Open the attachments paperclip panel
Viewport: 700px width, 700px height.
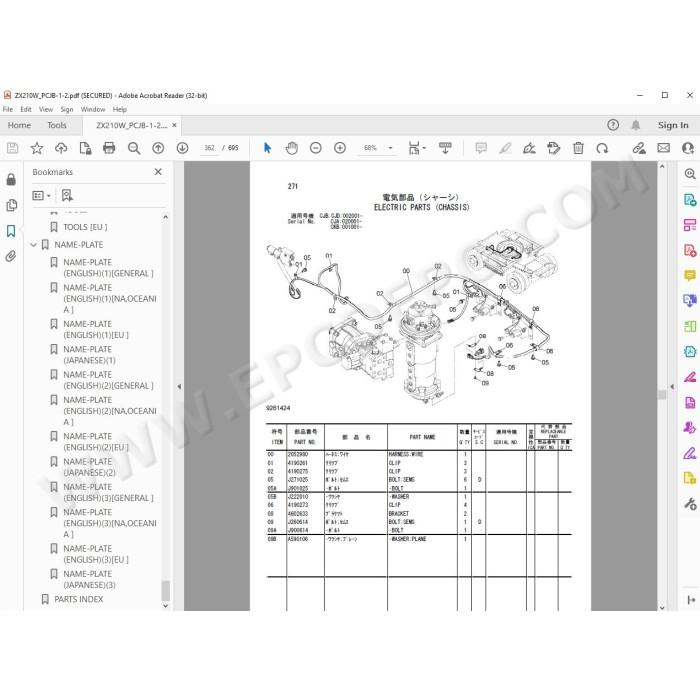11,256
